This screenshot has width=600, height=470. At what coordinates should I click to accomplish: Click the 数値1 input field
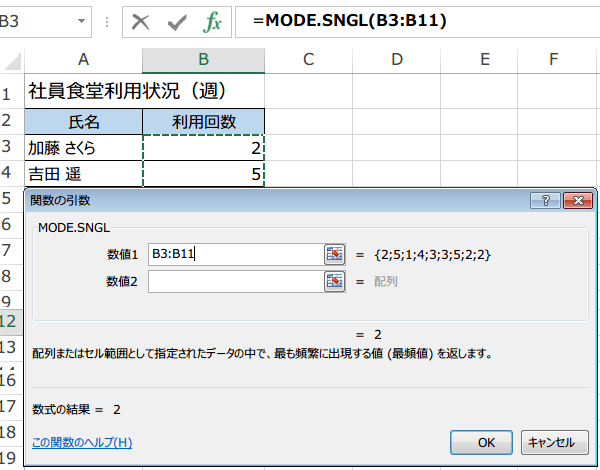(x=236, y=254)
